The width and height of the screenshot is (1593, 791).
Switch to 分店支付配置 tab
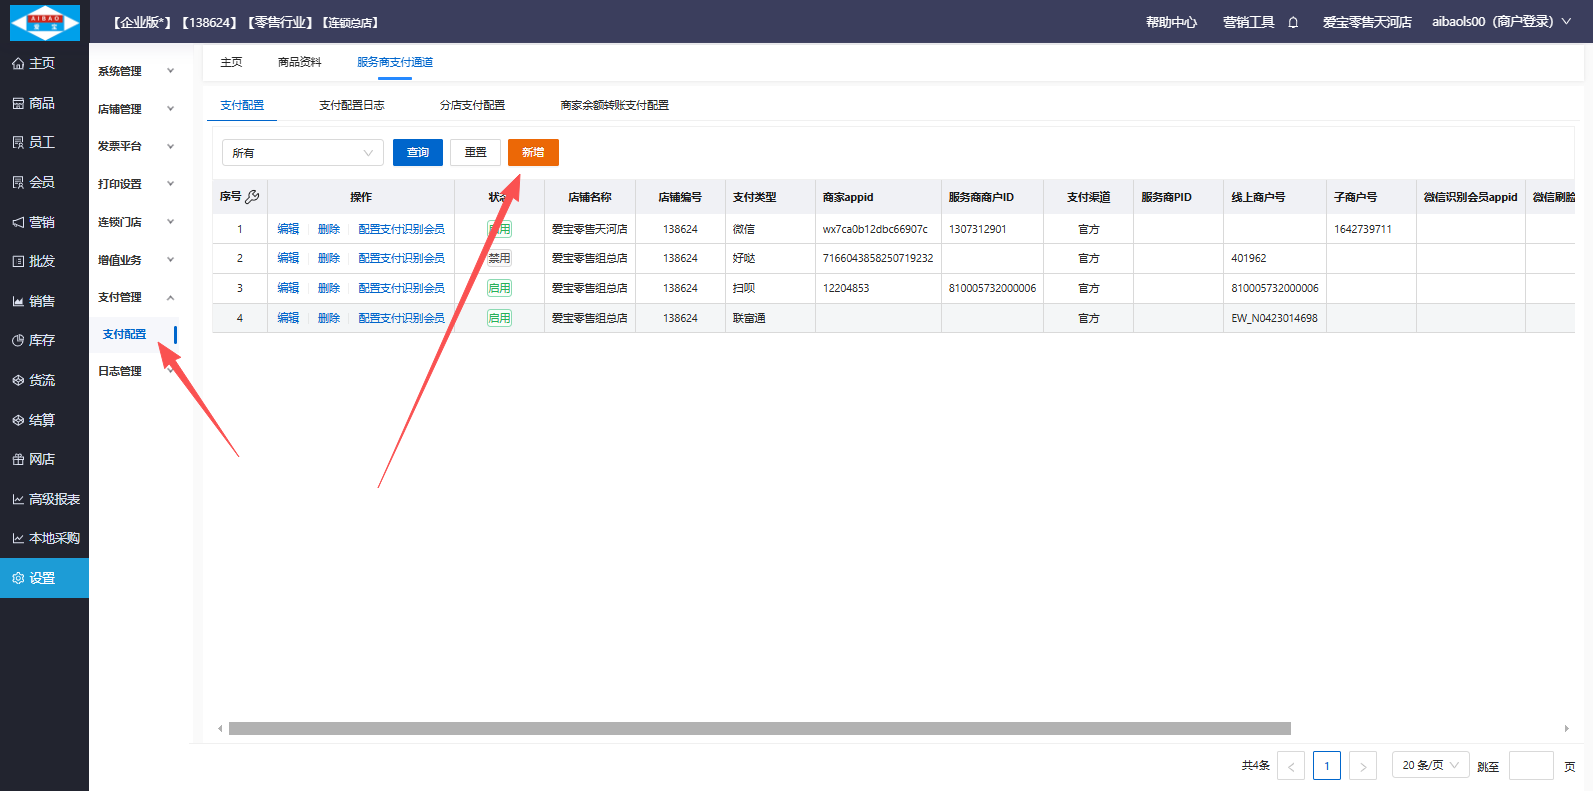[x=472, y=105]
